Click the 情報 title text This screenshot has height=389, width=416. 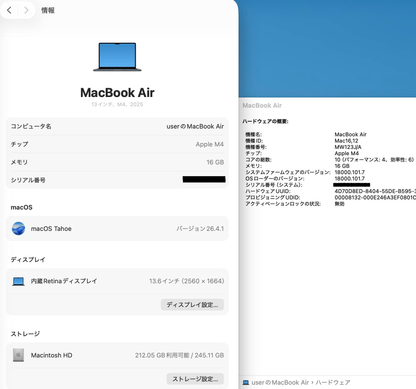[48, 10]
